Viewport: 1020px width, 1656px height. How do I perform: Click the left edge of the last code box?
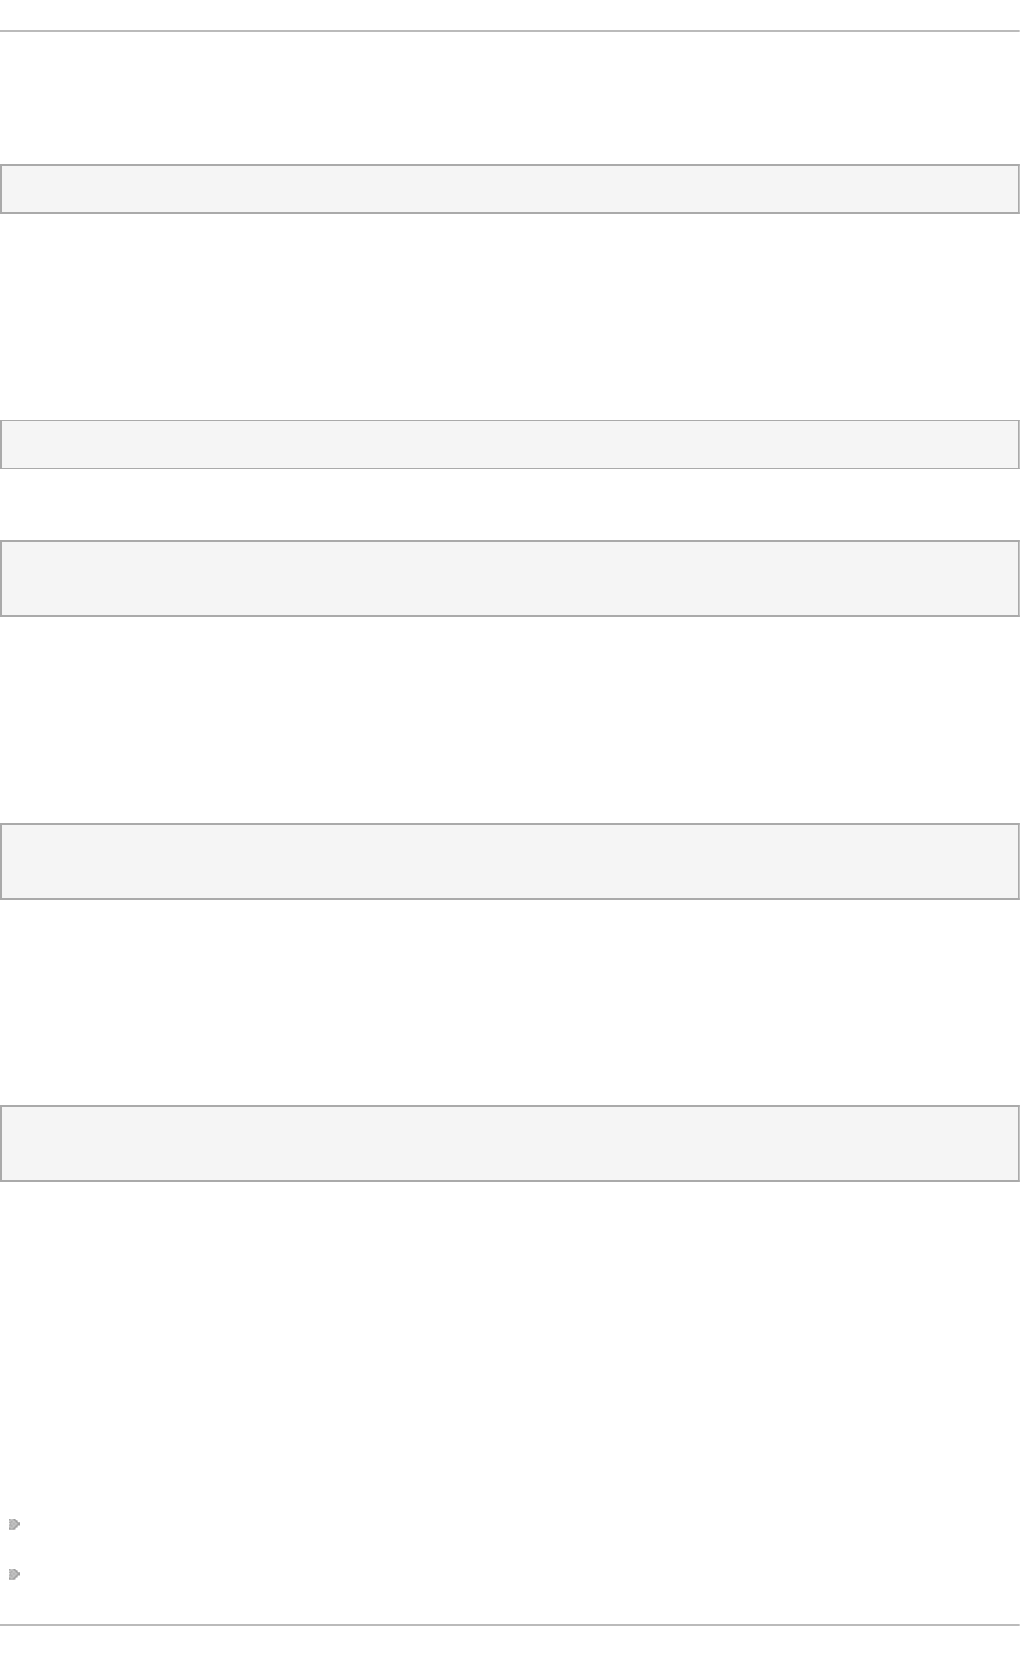[3, 1144]
